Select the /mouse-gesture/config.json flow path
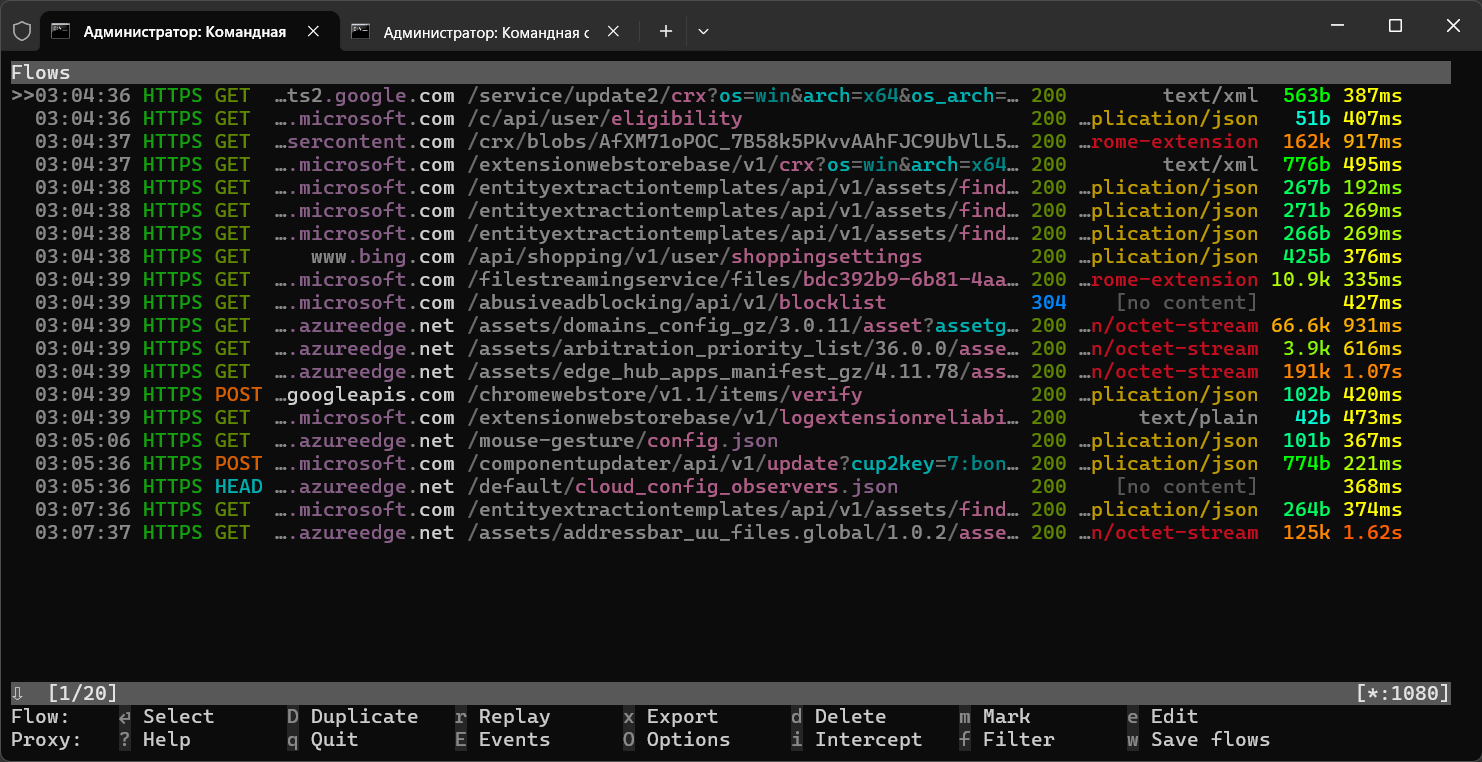1482x762 pixels. 623,441
